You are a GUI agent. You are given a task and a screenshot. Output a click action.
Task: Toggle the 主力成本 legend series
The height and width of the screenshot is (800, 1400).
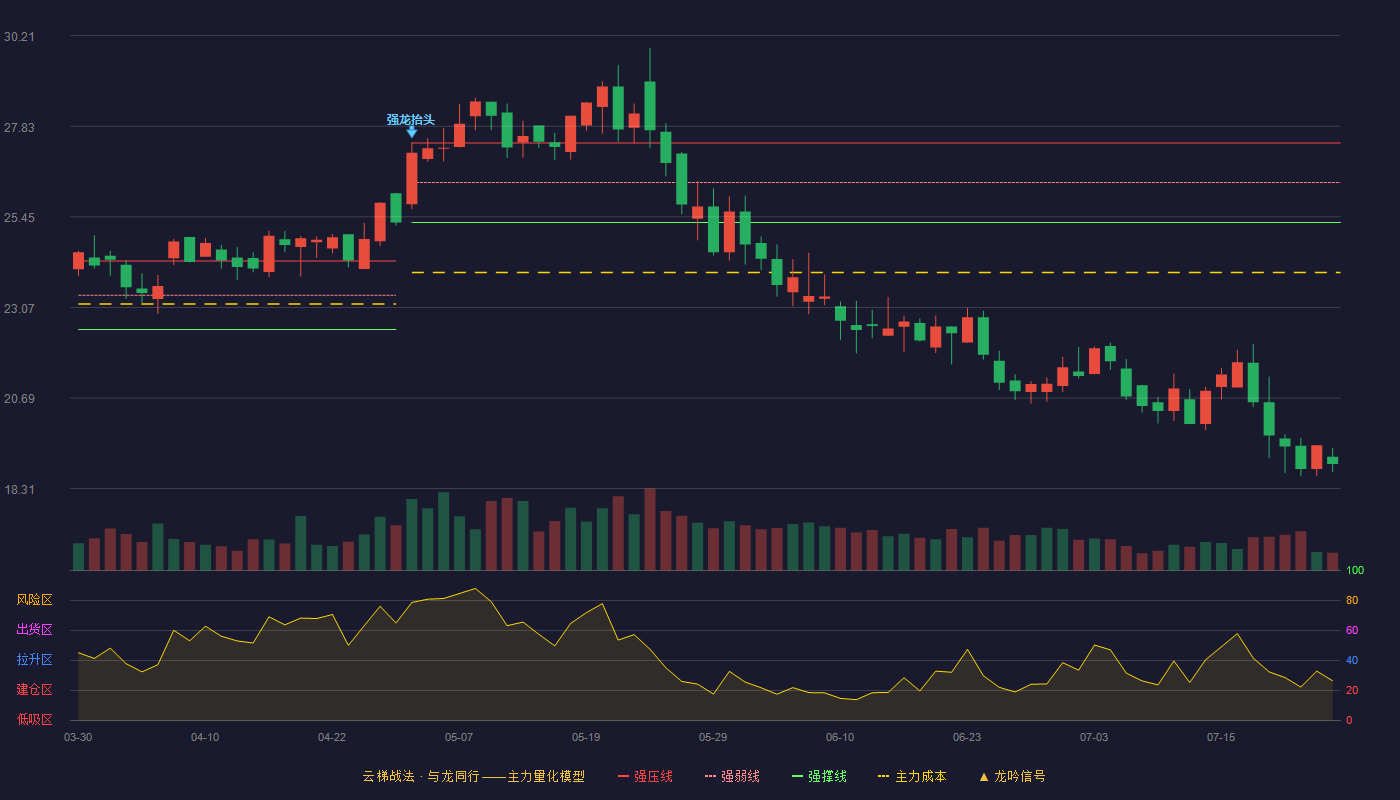point(912,776)
